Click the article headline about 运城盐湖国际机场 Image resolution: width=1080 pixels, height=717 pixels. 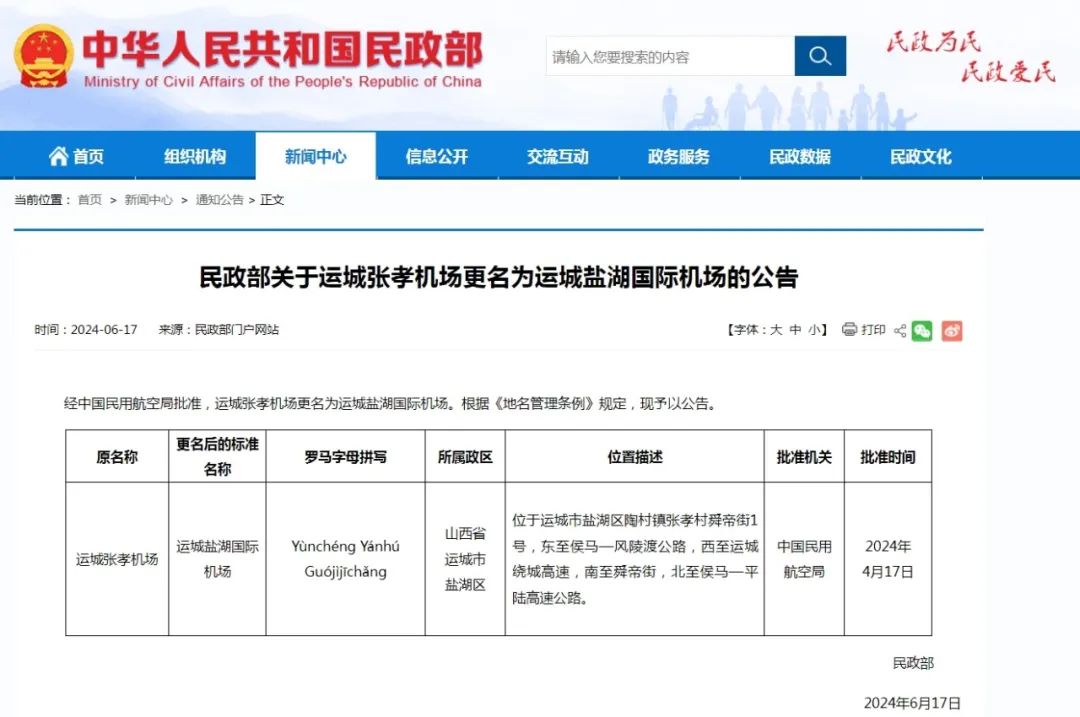click(499, 277)
